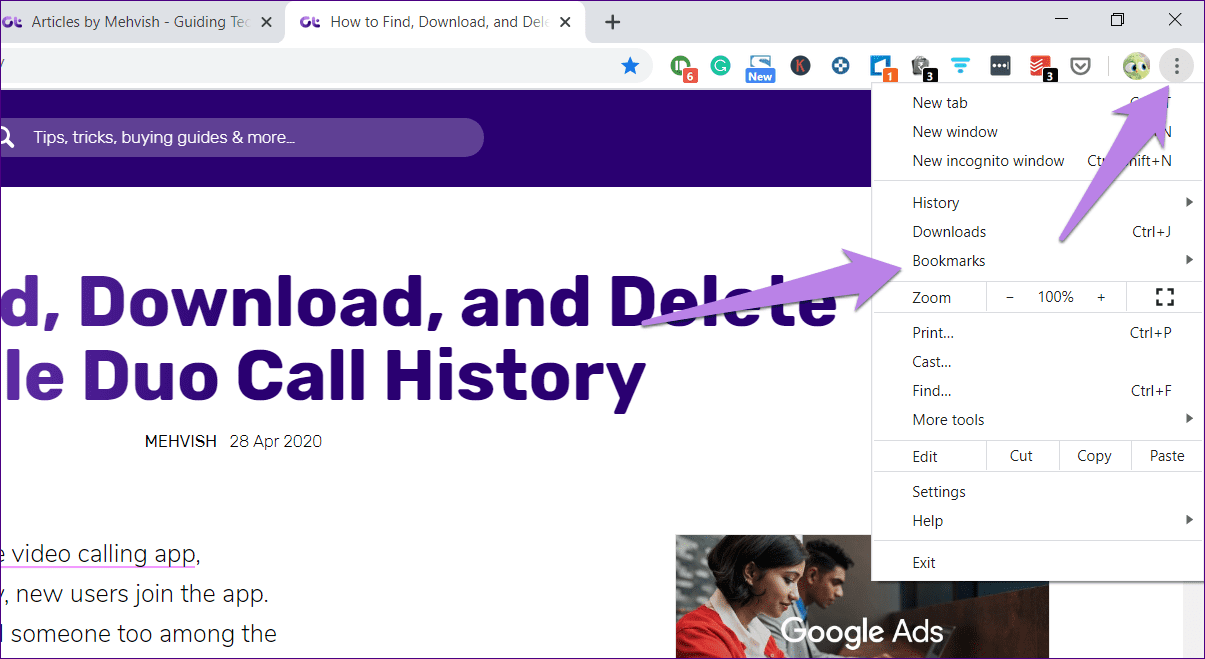Open a New incognito window
Viewport: 1205px width, 659px height.
(x=1038, y=160)
